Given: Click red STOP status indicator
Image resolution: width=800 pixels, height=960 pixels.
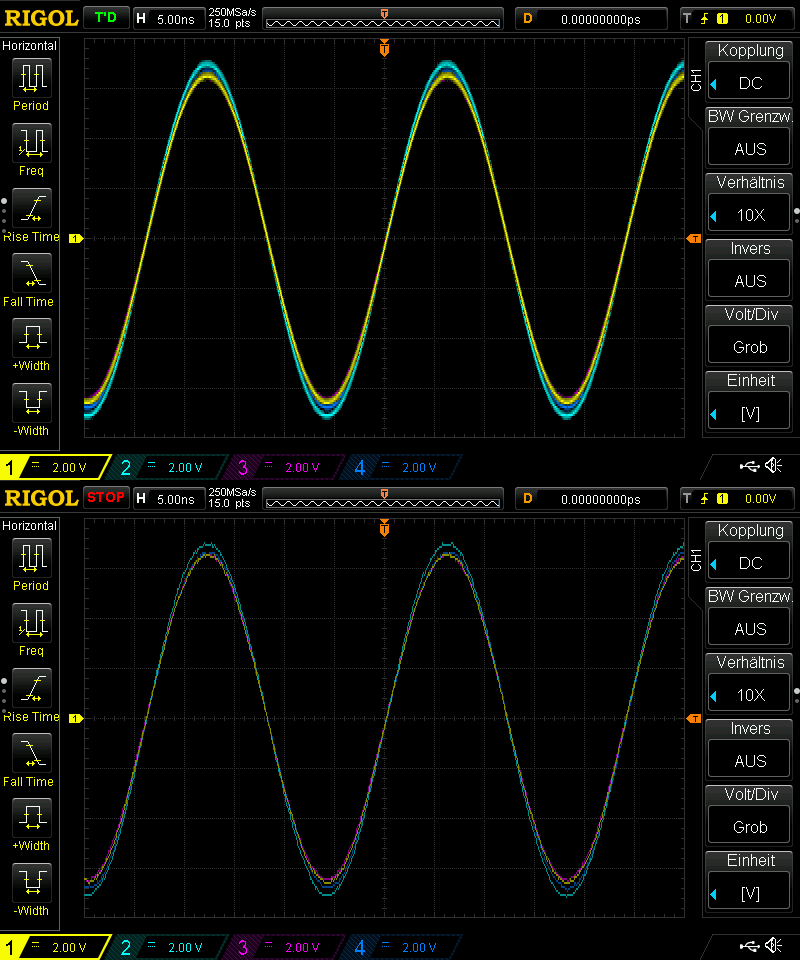Looking at the screenshot, I should (106, 498).
